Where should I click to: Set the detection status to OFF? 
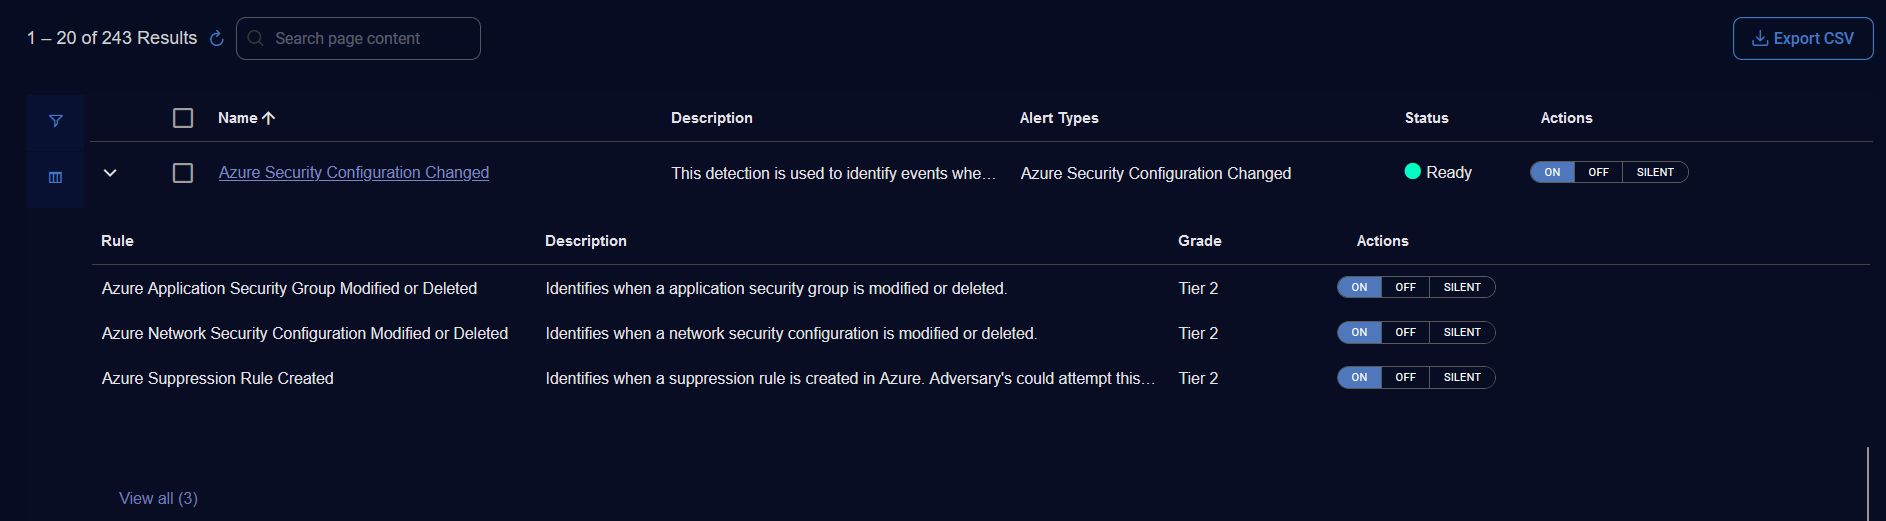pos(1598,173)
